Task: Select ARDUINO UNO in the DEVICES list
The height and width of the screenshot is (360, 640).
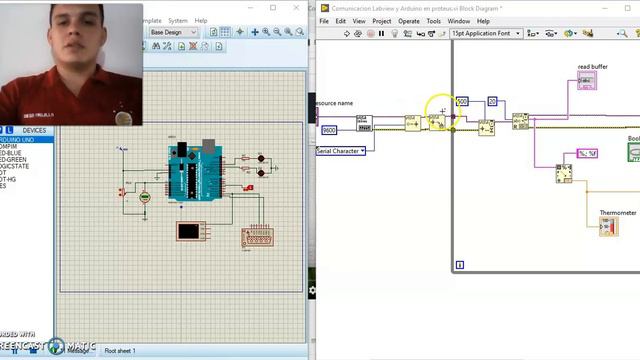Action: (27, 140)
